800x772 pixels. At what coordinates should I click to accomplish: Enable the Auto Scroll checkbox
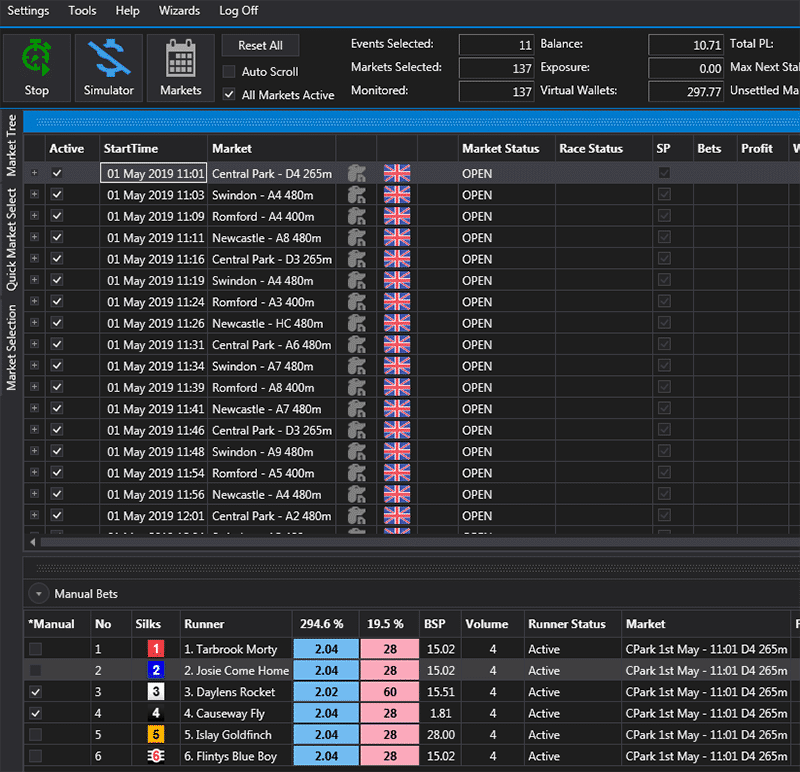click(229, 71)
